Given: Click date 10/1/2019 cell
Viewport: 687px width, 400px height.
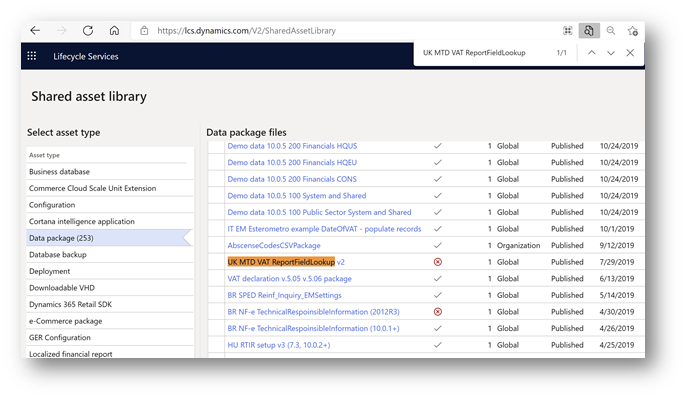Looking at the screenshot, I should 616,229.
